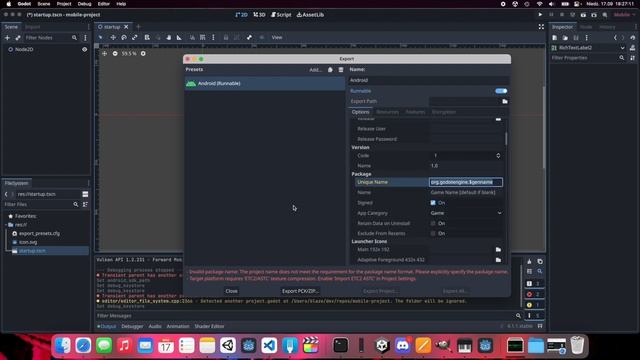Click the Close button in Export dialog
640x360 pixels.
click(x=231, y=291)
